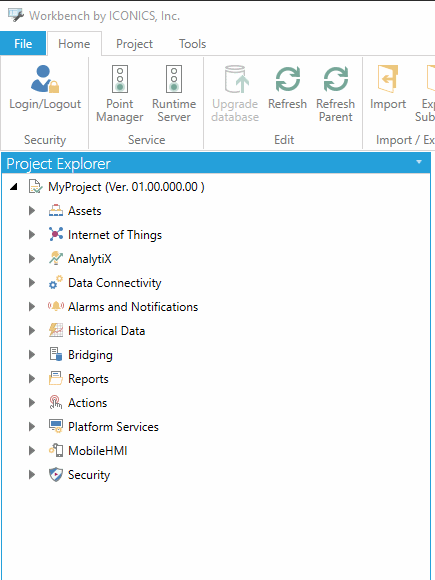Select the MobileHMI label in tree

point(98,451)
